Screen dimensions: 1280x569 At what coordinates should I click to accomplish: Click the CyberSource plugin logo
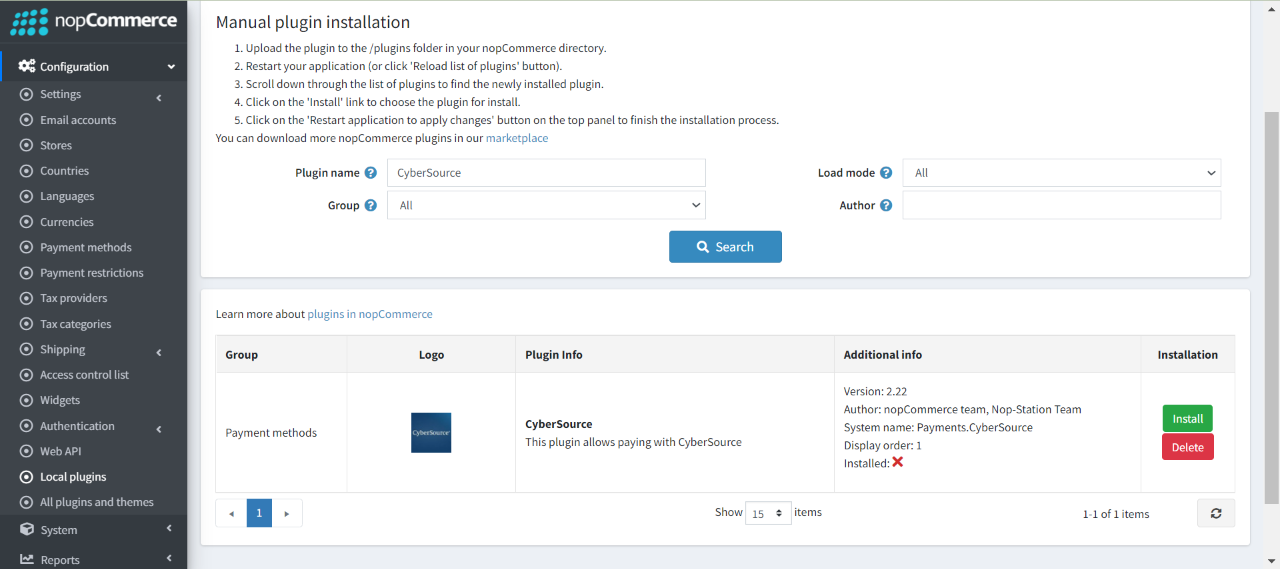coord(431,433)
